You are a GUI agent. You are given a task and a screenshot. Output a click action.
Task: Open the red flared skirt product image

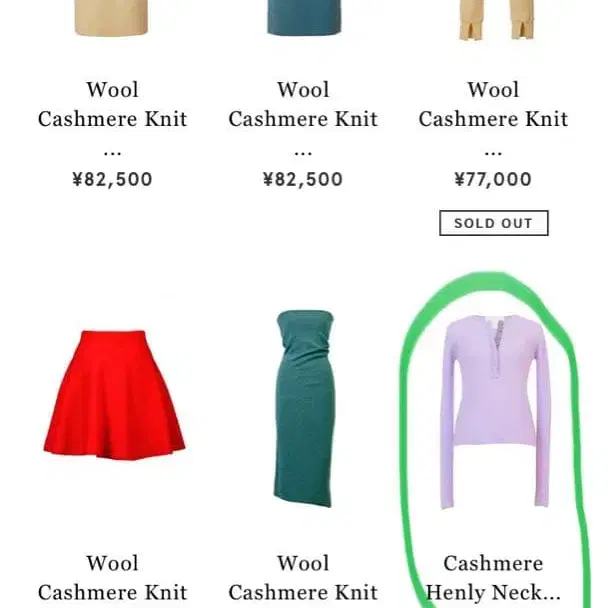click(114, 395)
